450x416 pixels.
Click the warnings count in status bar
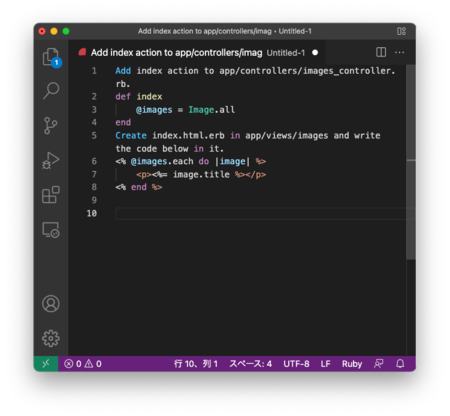pyautogui.click(x=93, y=364)
